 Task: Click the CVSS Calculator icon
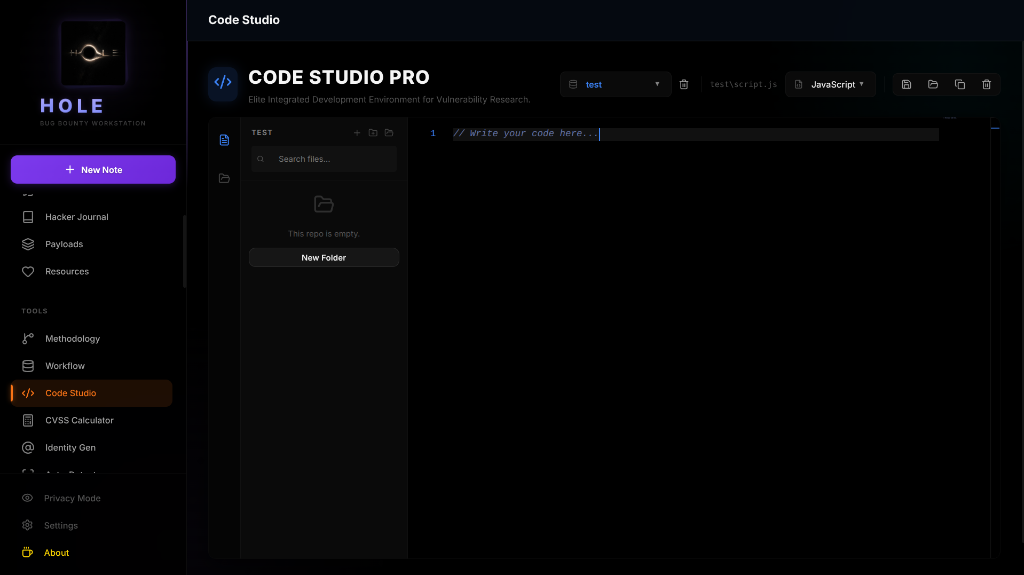(x=28, y=420)
